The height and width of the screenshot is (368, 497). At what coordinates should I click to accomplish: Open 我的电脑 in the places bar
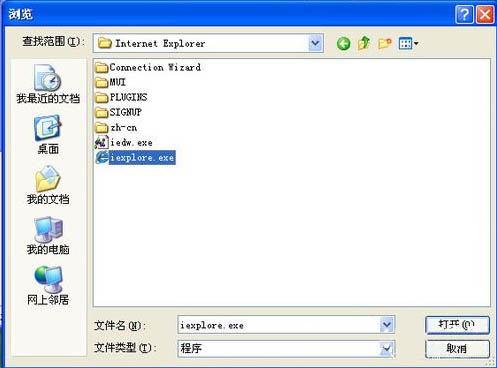pos(48,236)
